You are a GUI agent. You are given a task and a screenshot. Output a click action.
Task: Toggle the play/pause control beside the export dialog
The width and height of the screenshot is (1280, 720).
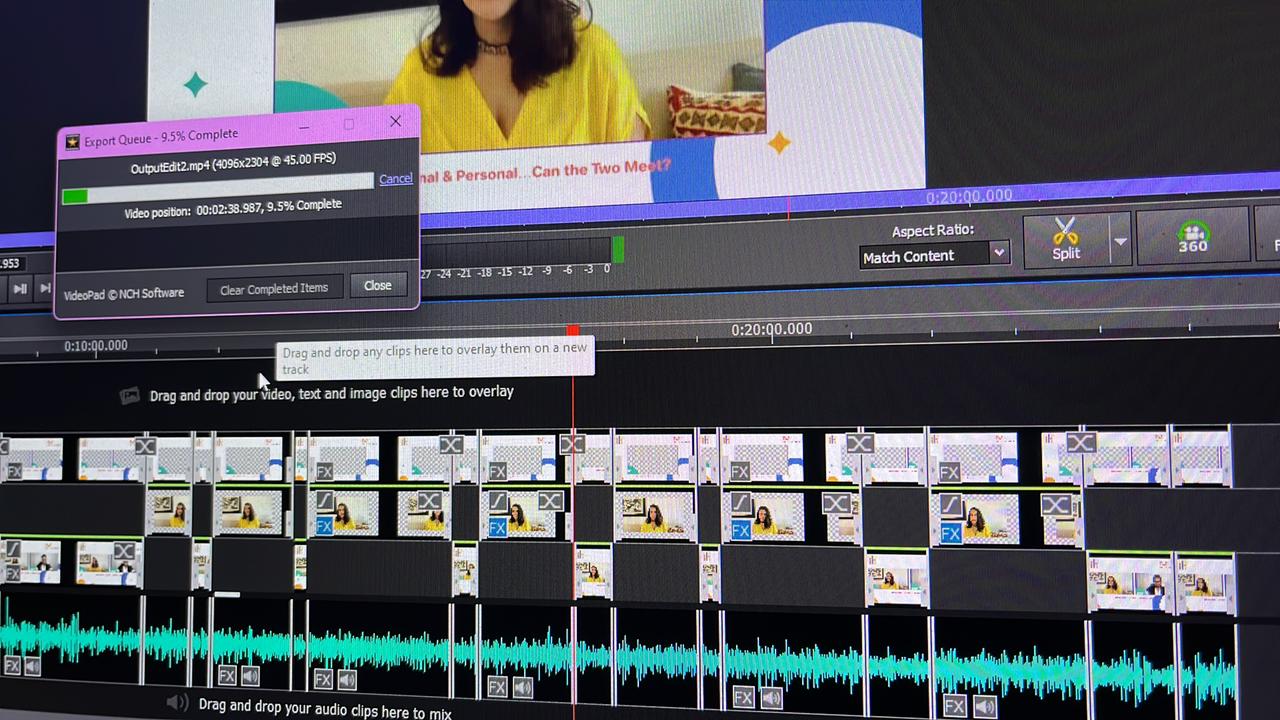(x=19, y=289)
